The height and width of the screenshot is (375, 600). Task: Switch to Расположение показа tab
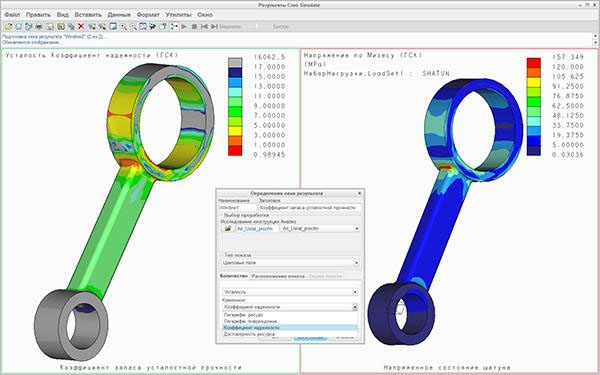(278, 276)
